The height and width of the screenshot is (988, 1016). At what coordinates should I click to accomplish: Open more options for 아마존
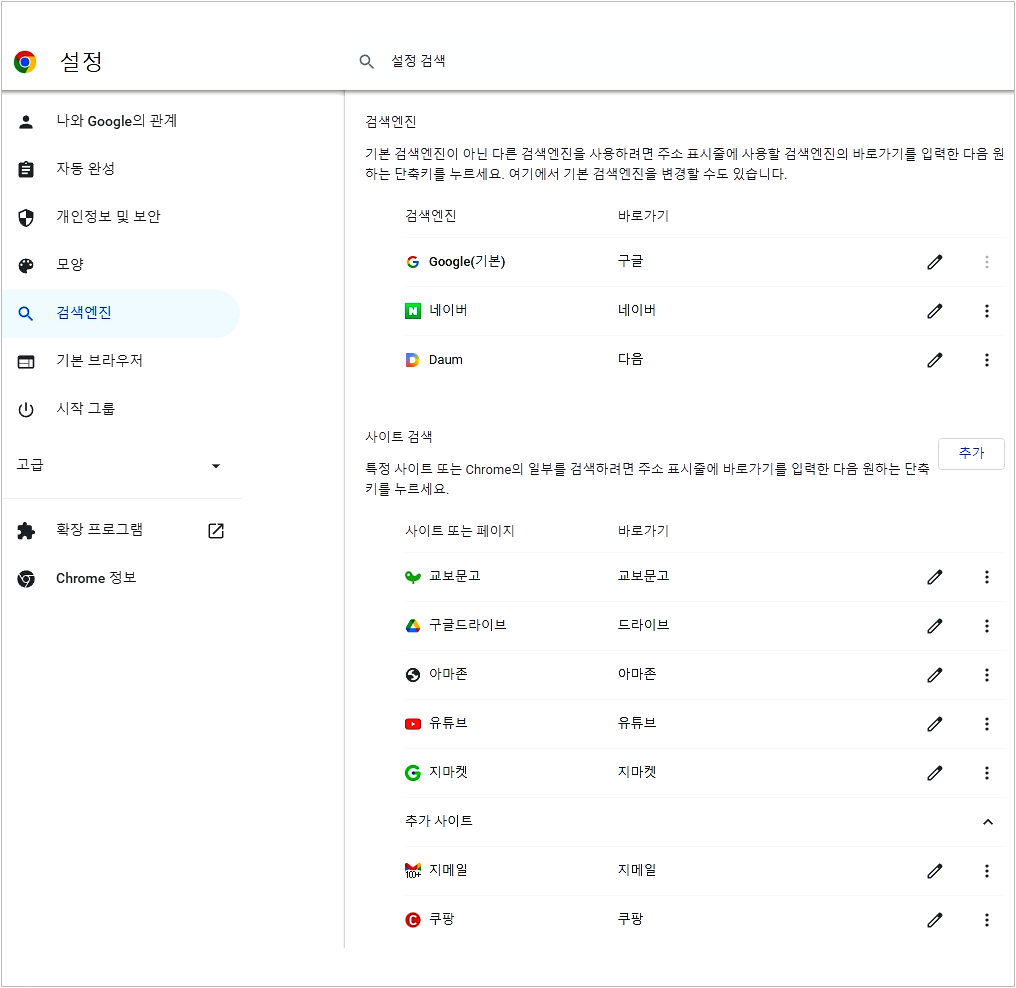[x=986, y=675]
